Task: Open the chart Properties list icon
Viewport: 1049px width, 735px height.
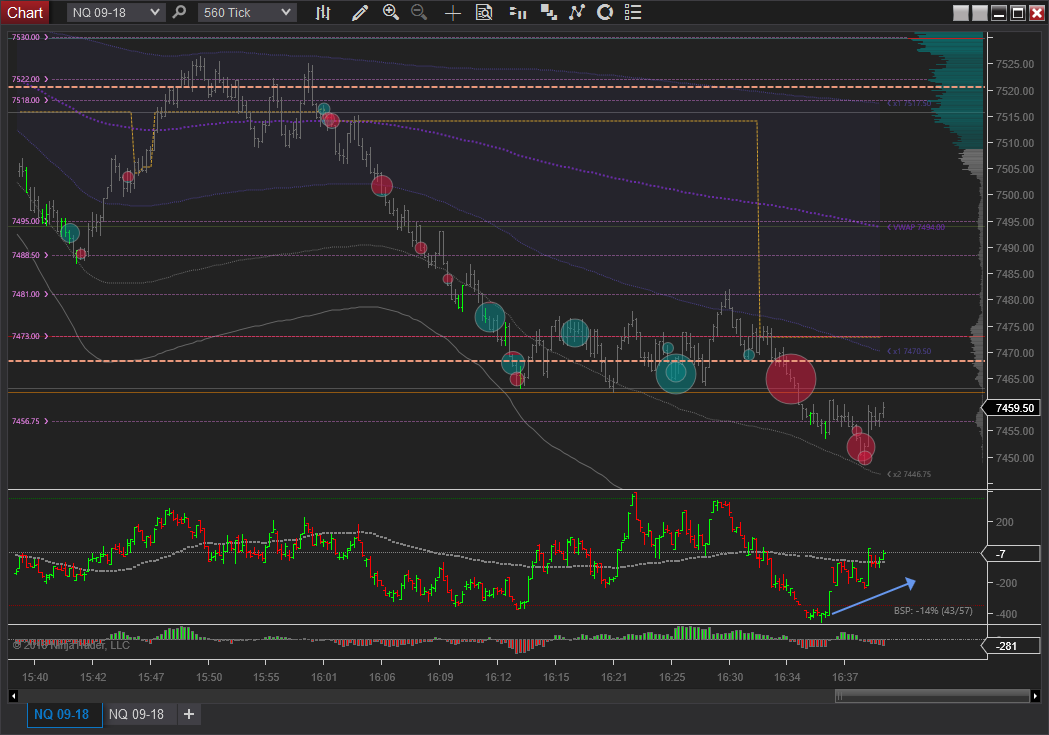Action: point(633,12)
